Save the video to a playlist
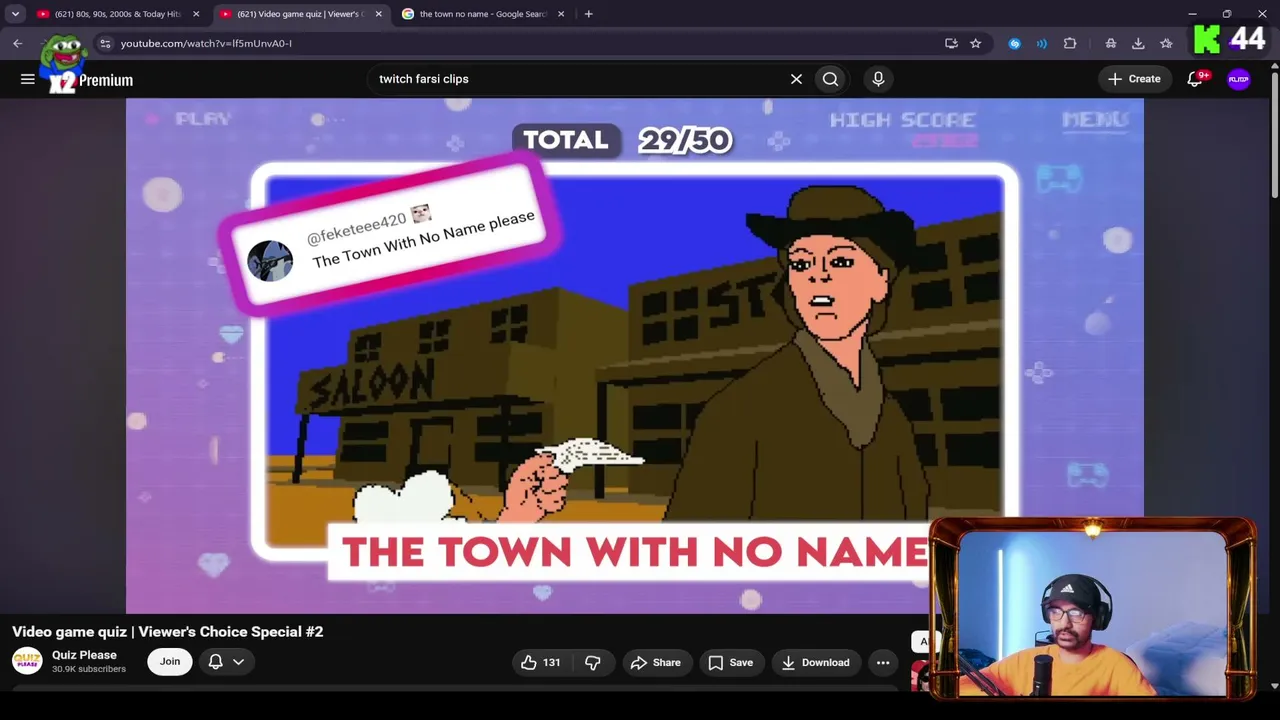This screenshot has width=1280, height=720. (x=730, y=662)
